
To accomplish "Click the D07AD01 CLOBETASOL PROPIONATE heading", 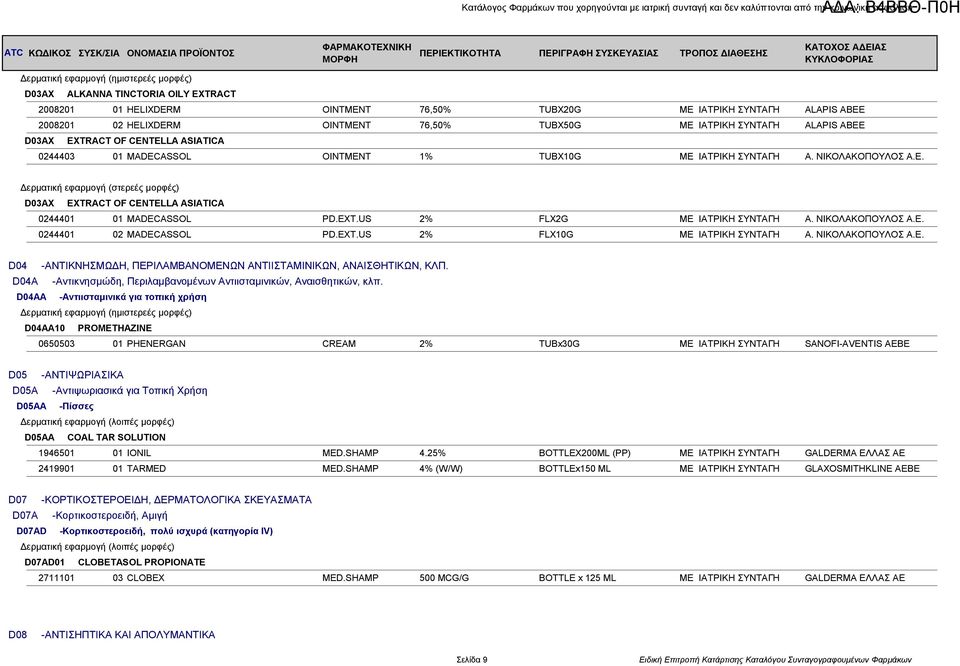I will click(x=115, y=562).
